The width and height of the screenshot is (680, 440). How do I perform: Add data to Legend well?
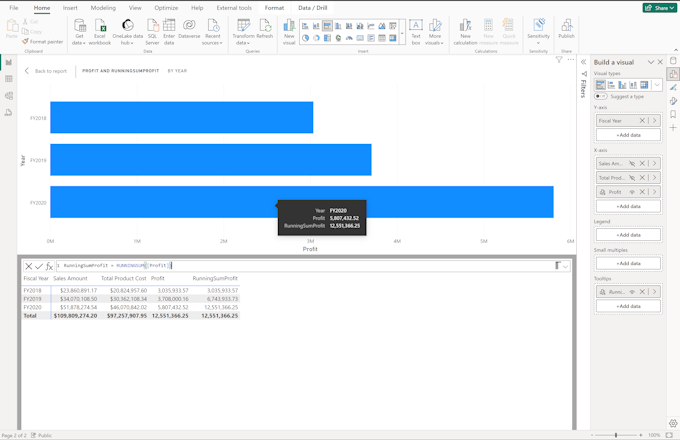coord(628,235)
